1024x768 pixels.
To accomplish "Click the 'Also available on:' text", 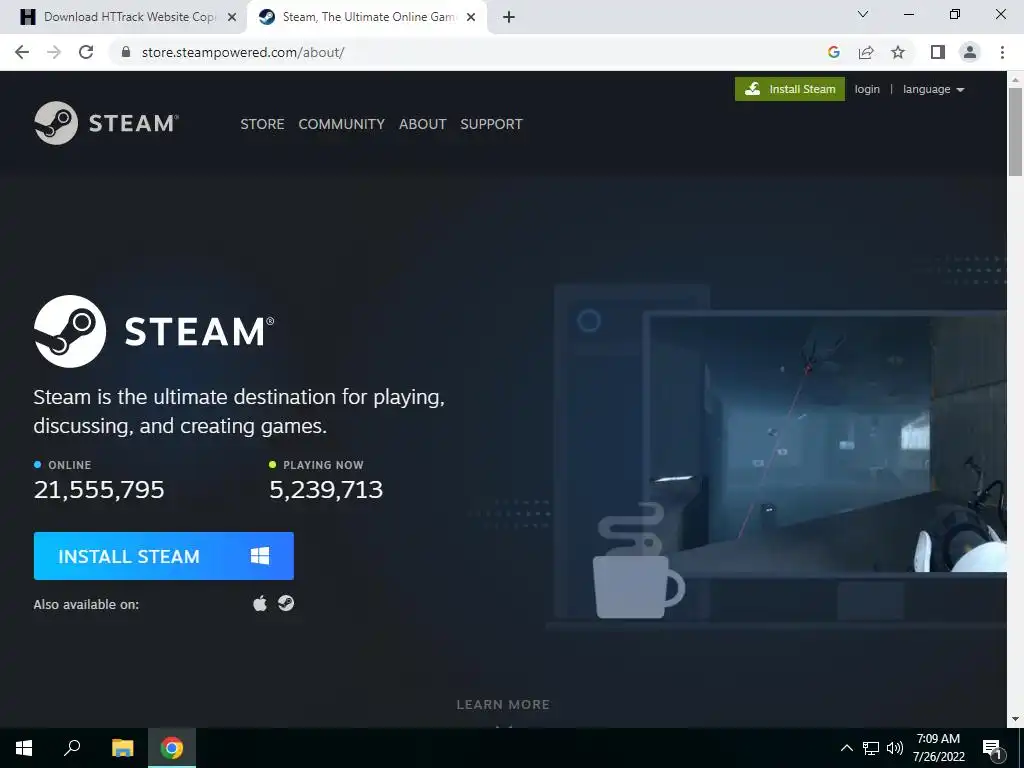I will pos(86,605).
